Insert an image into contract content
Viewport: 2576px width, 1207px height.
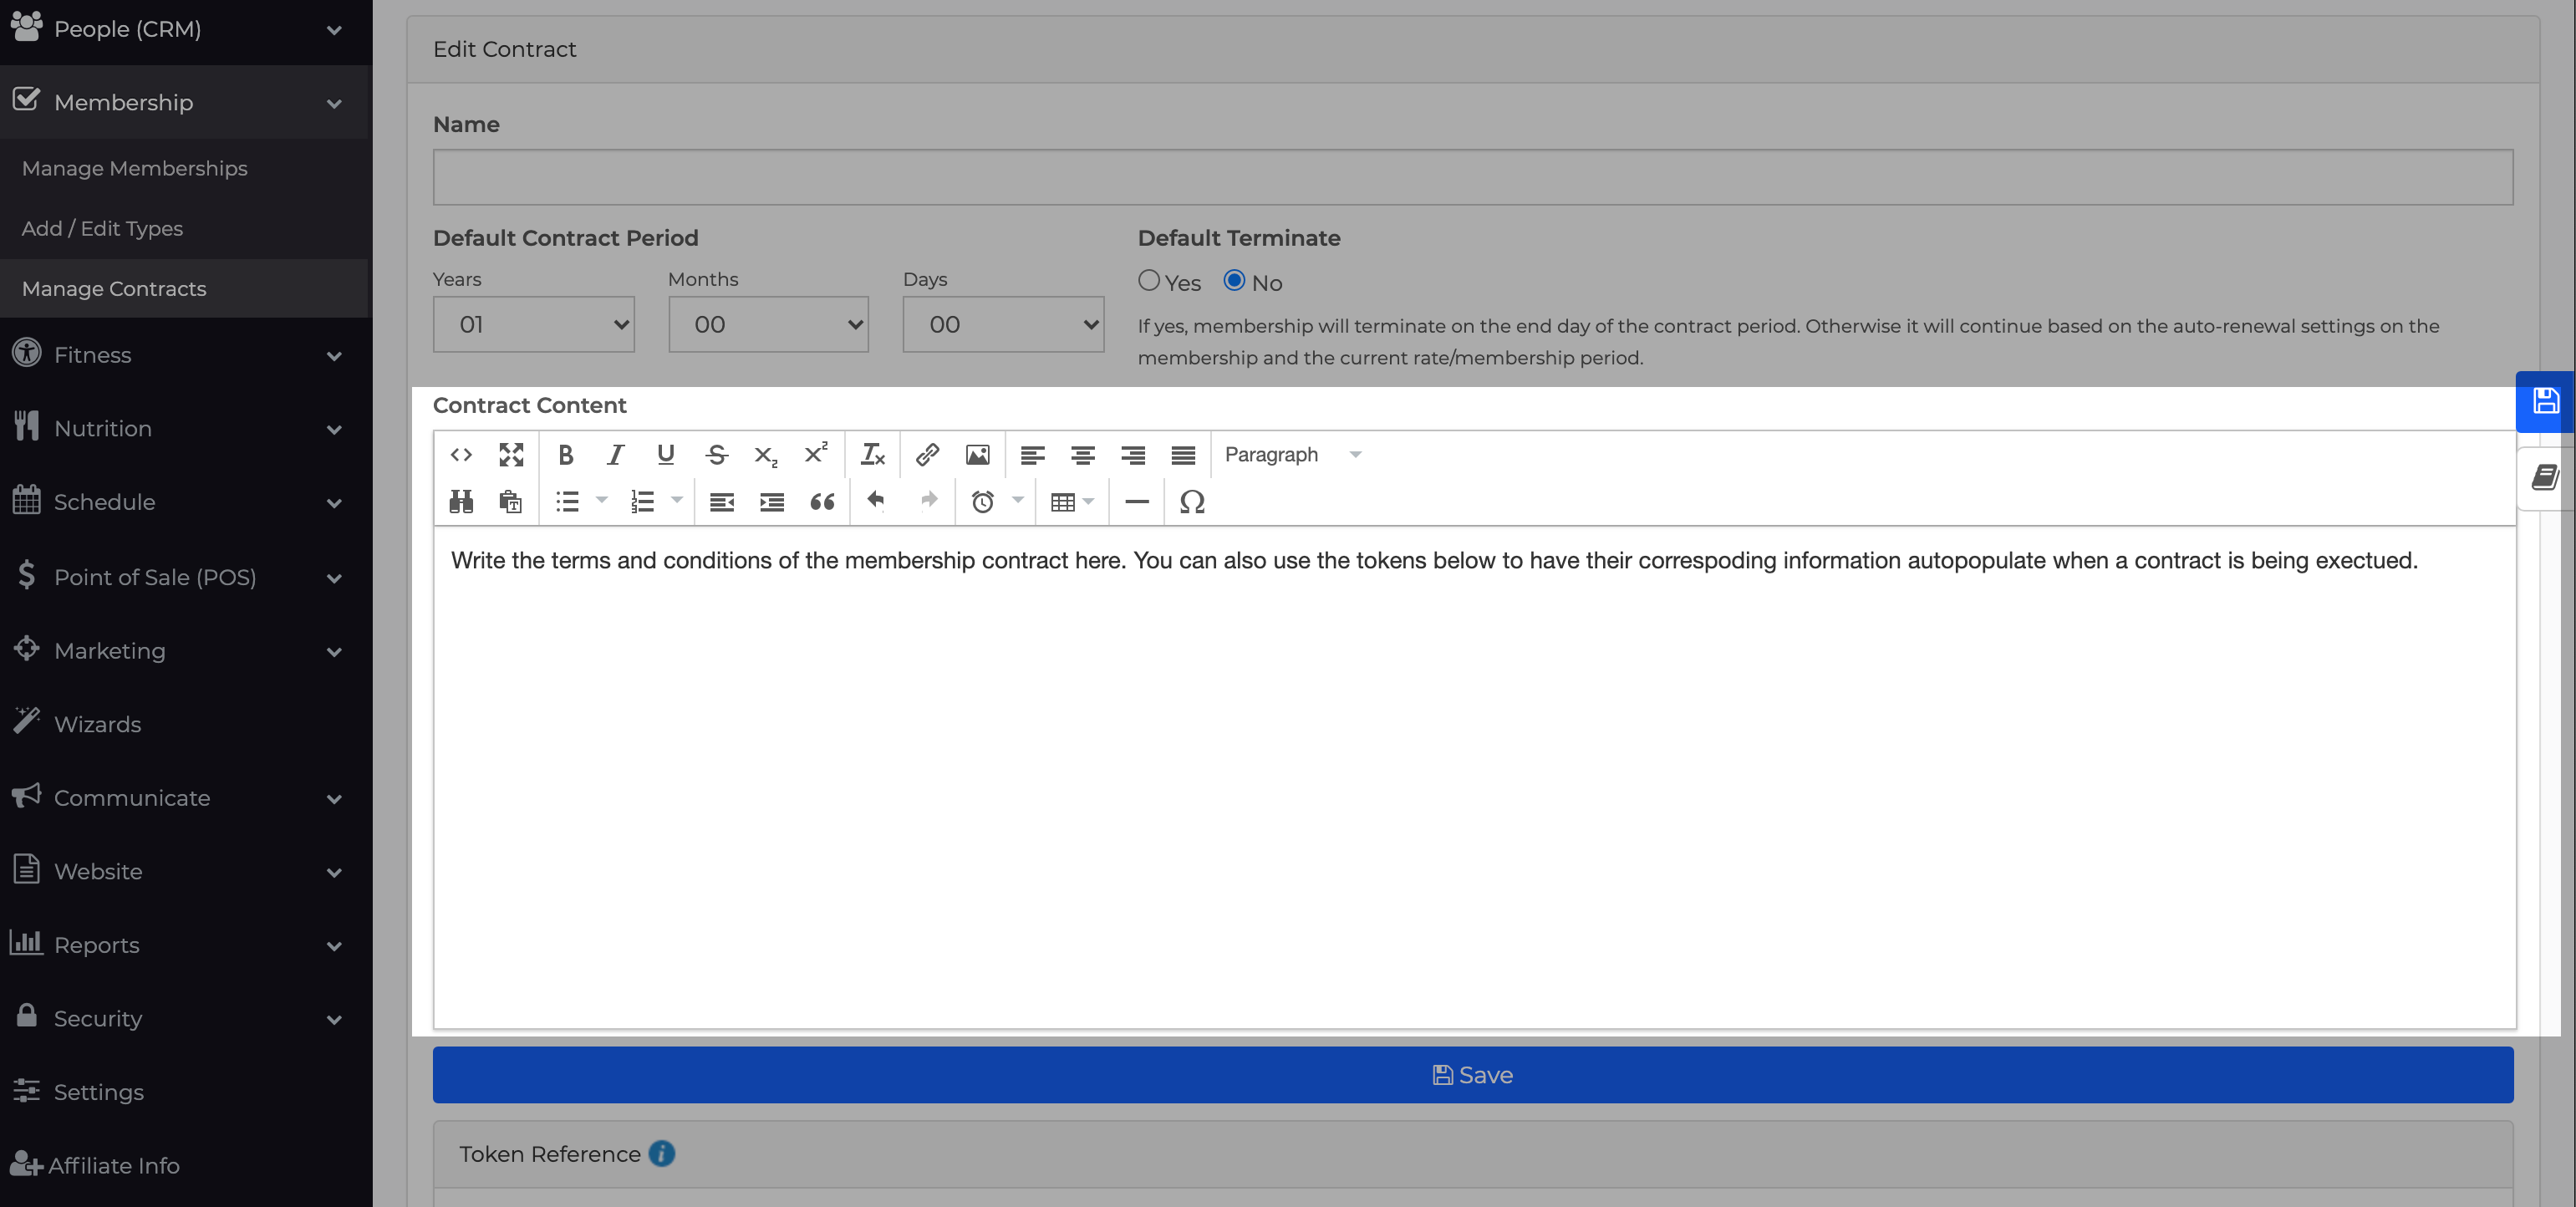coord(977,455)
